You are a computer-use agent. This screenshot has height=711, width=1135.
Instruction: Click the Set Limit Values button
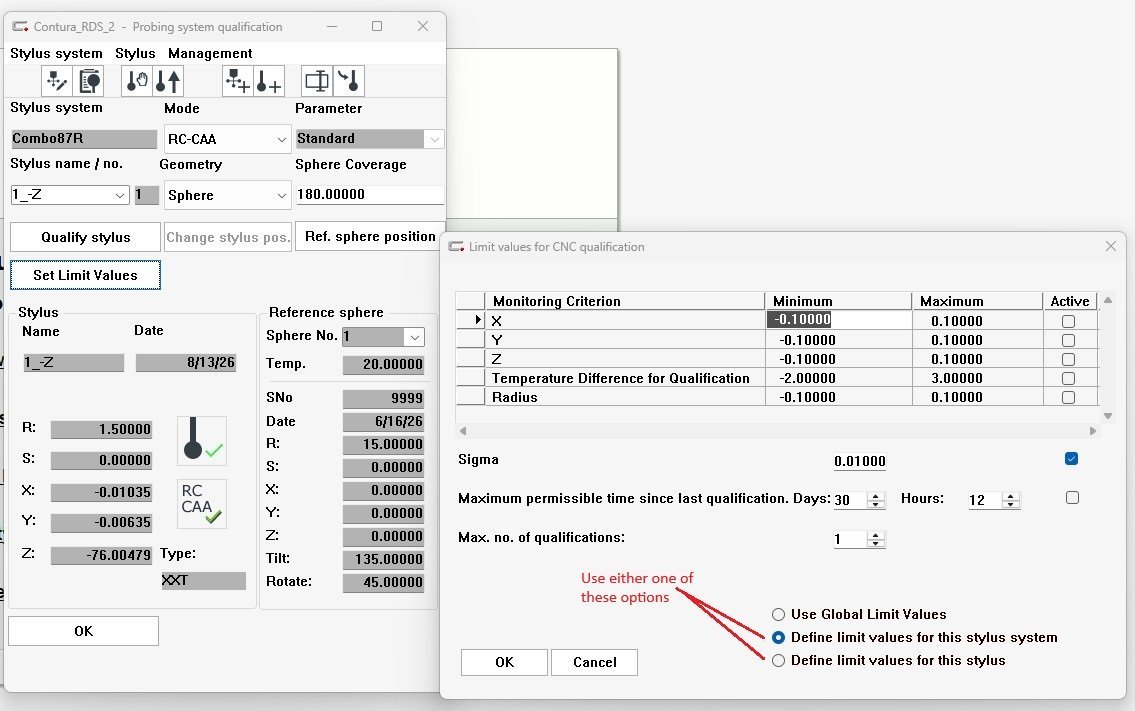pyautogui.click(x=85, y=275)
